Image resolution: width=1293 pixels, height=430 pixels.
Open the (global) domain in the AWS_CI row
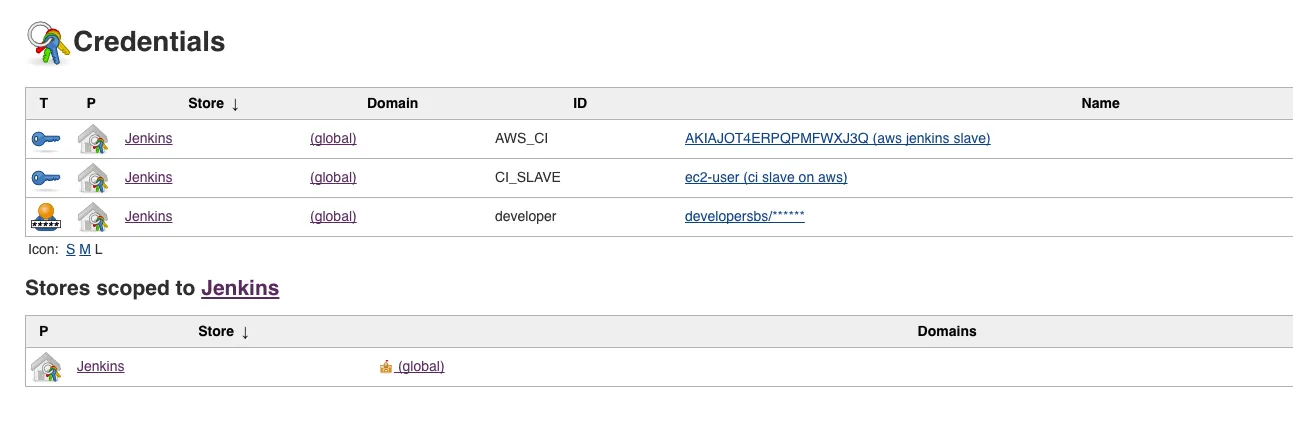point(333,139)
